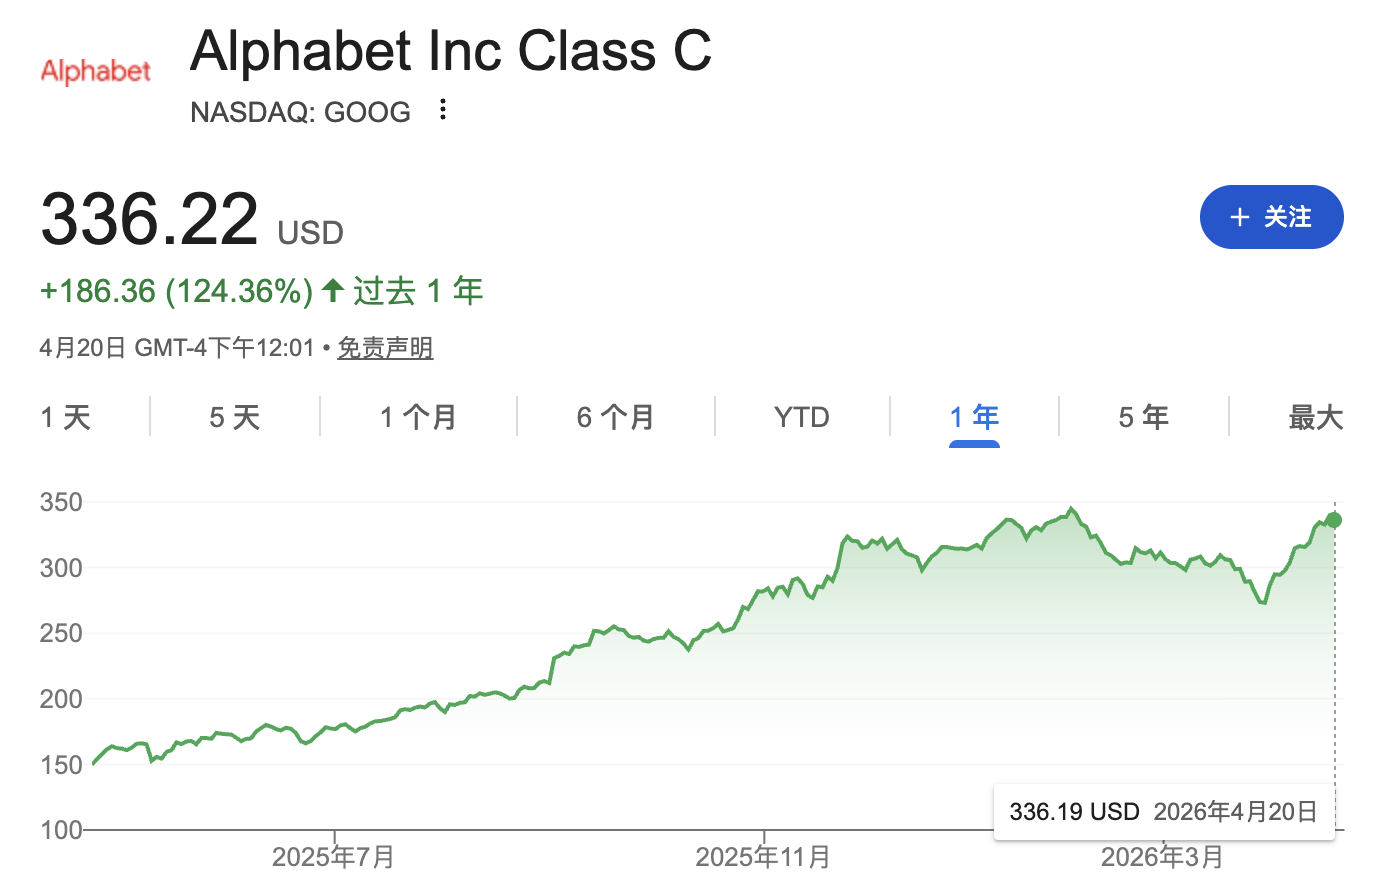Viewport: 1374px width, 890px height.
Task: Click the 336.22 current price figure
Action: pos(150,219)
